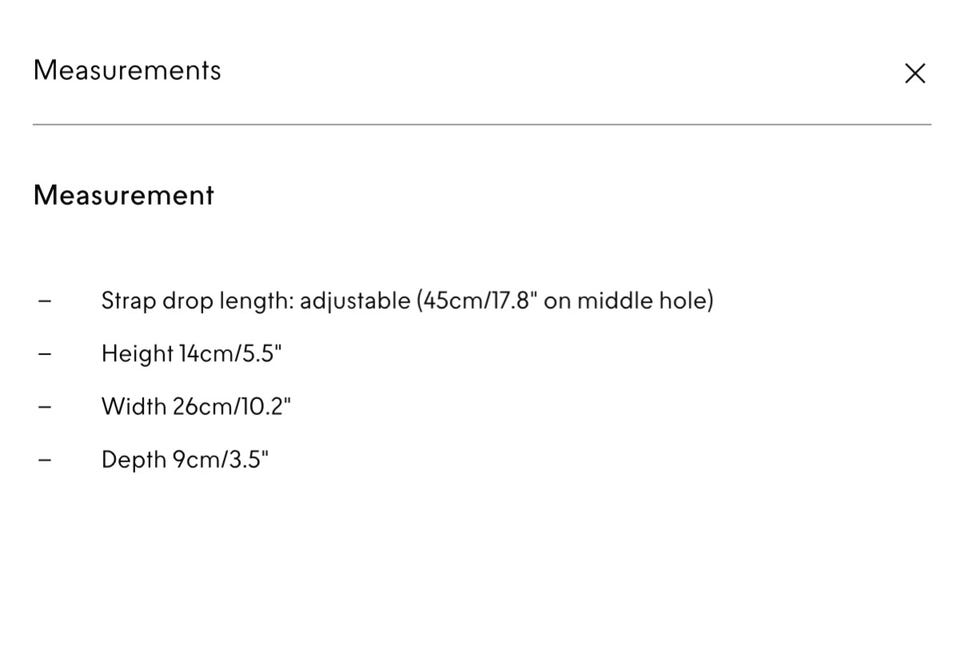
Task: Click the Measurement subheading
Action: pyautogui.click(x=123, y=195)
